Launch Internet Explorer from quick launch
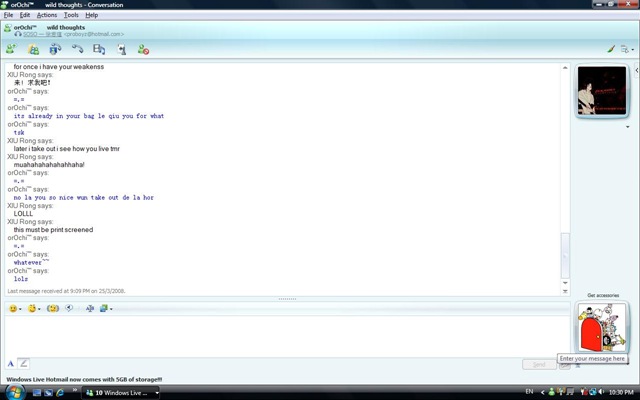The height and width of the screenshot is (400, 640). click(60, 393)
